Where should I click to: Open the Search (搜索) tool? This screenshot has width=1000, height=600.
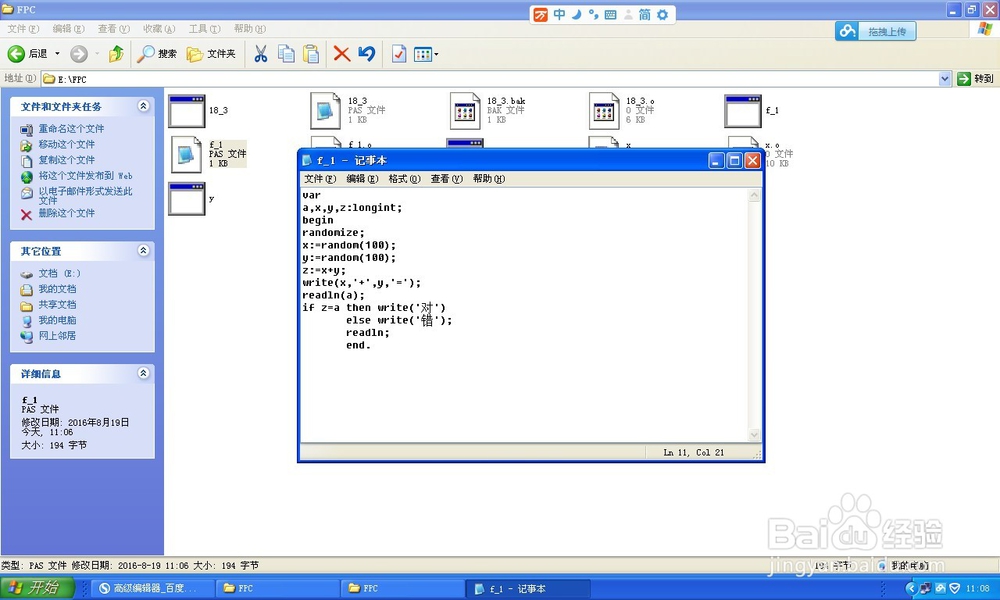[157, 54]
